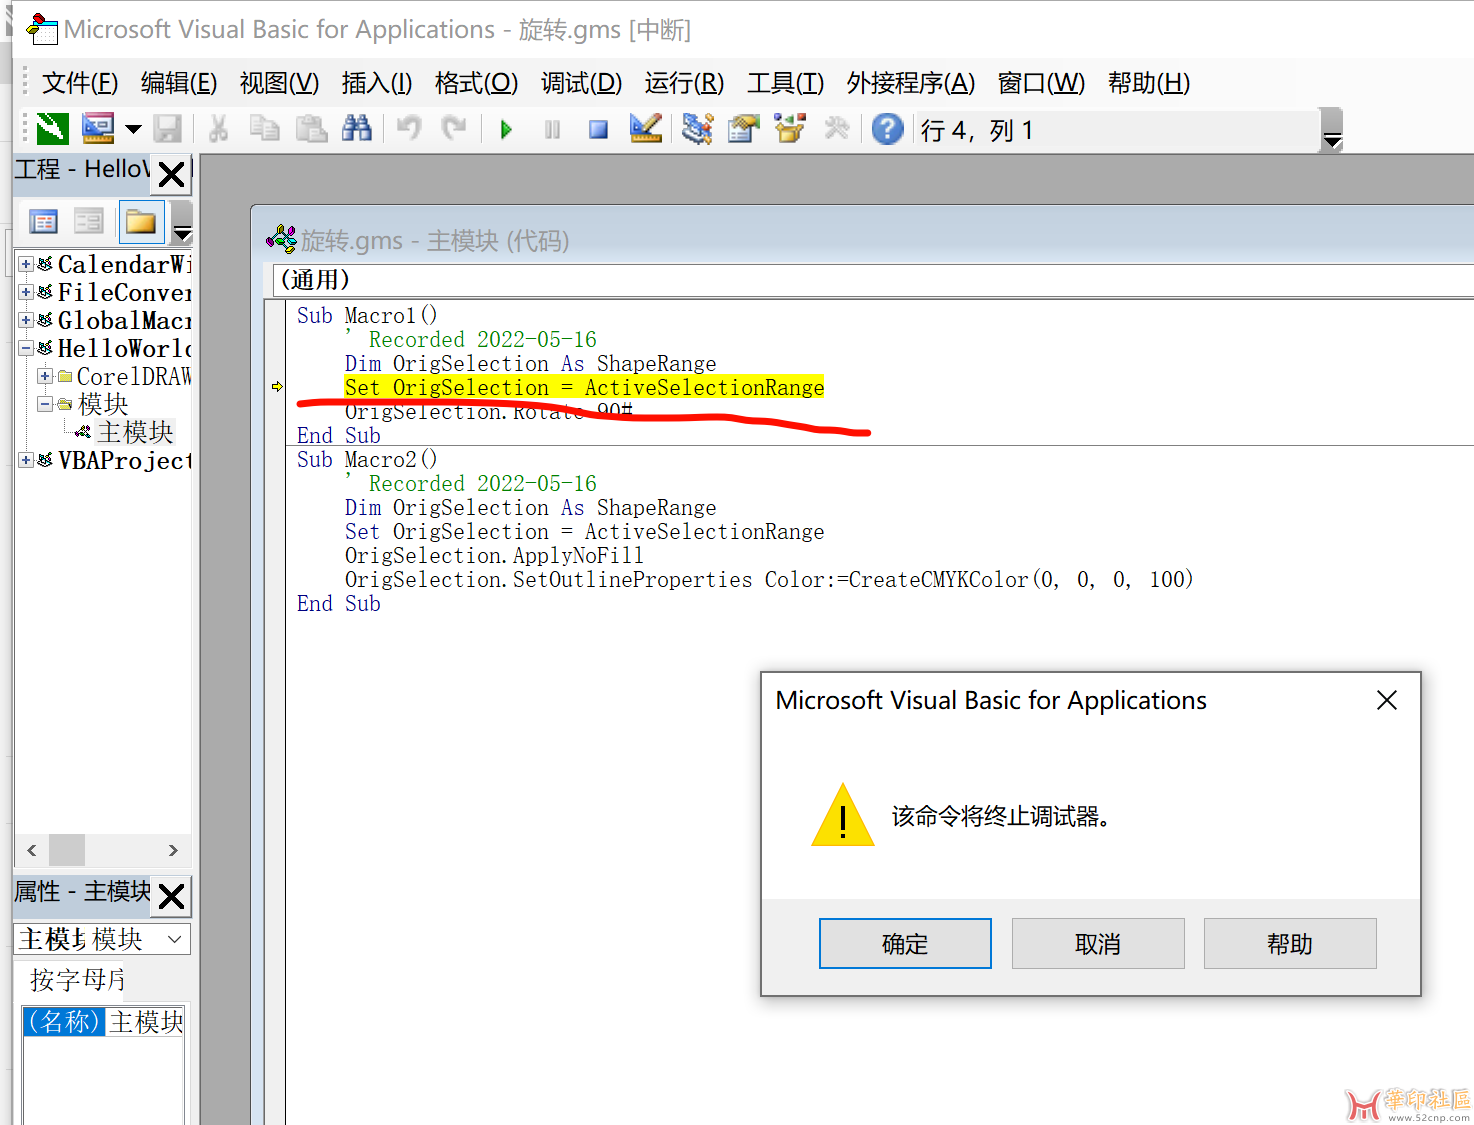The image size is (1474, 1125).
Task: Click 取消 in the warning dialog
Action: point(1097,943)
